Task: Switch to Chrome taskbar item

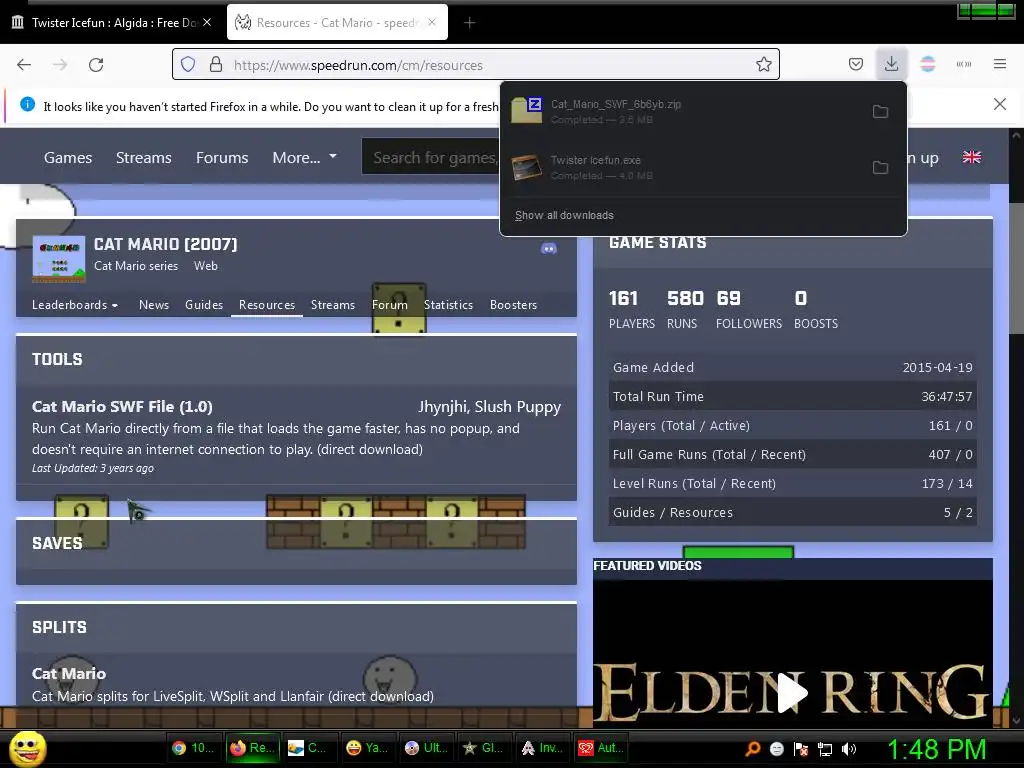Action: tap(193, 748)
